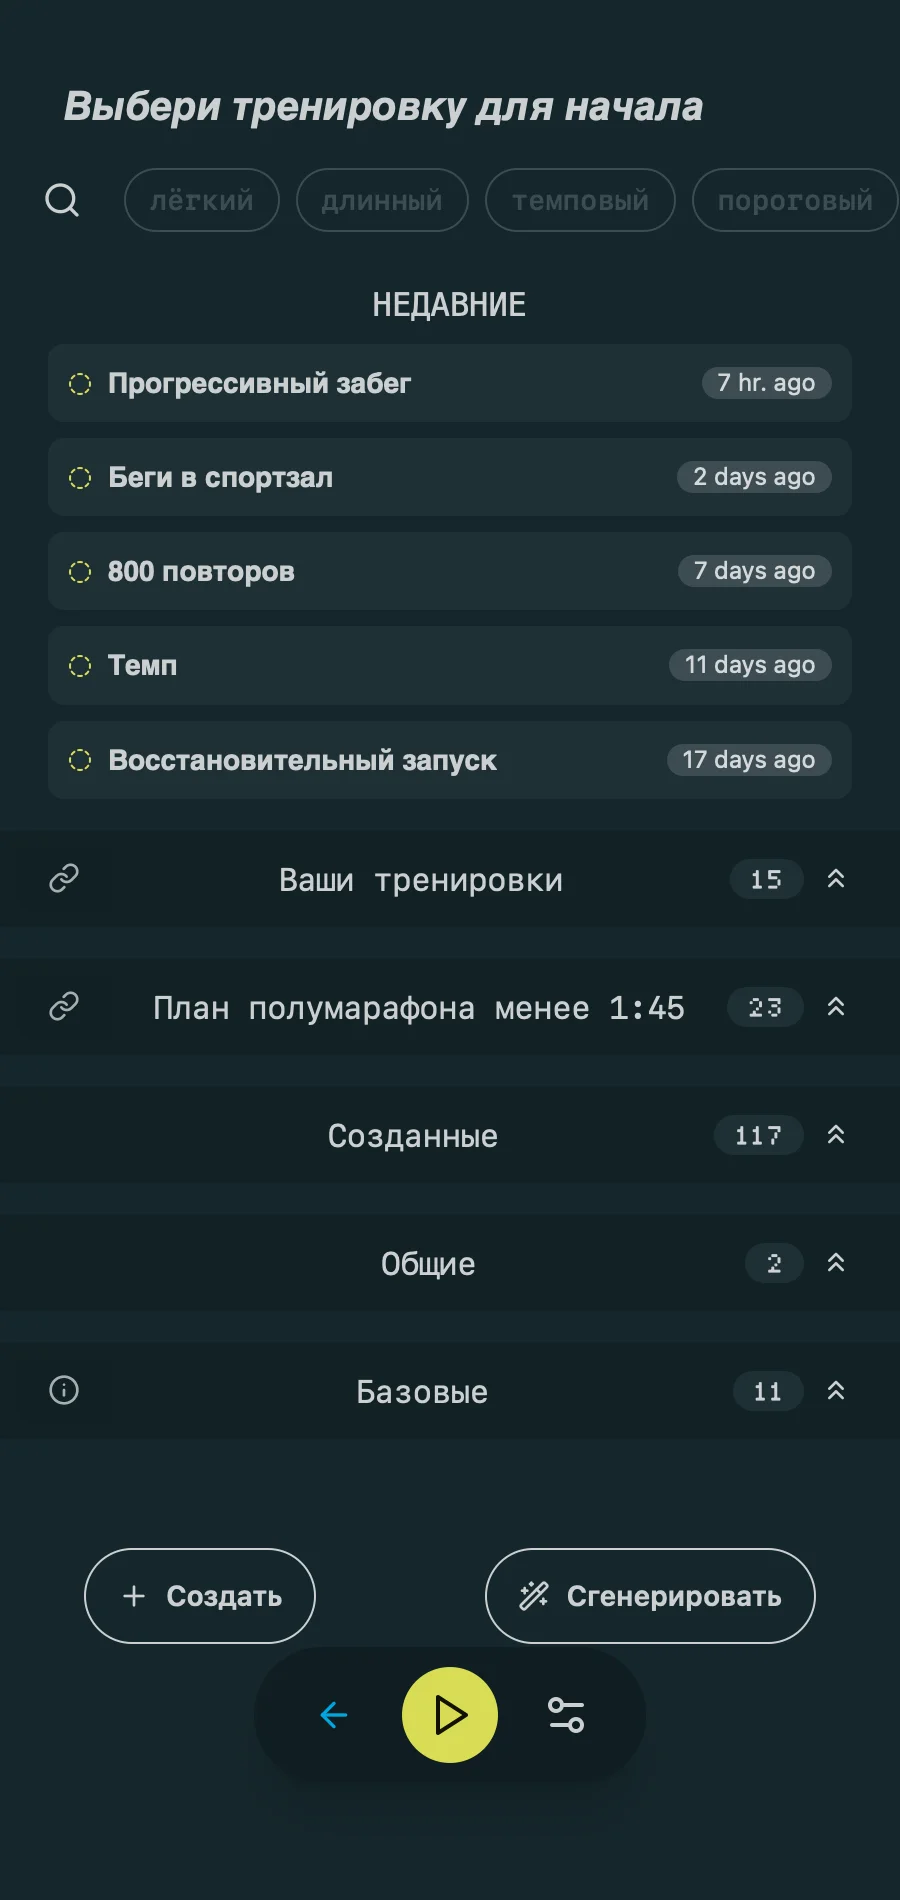Select the пороговый filter chip
This screenshot has width=900, height=1900.
(794, 201)
